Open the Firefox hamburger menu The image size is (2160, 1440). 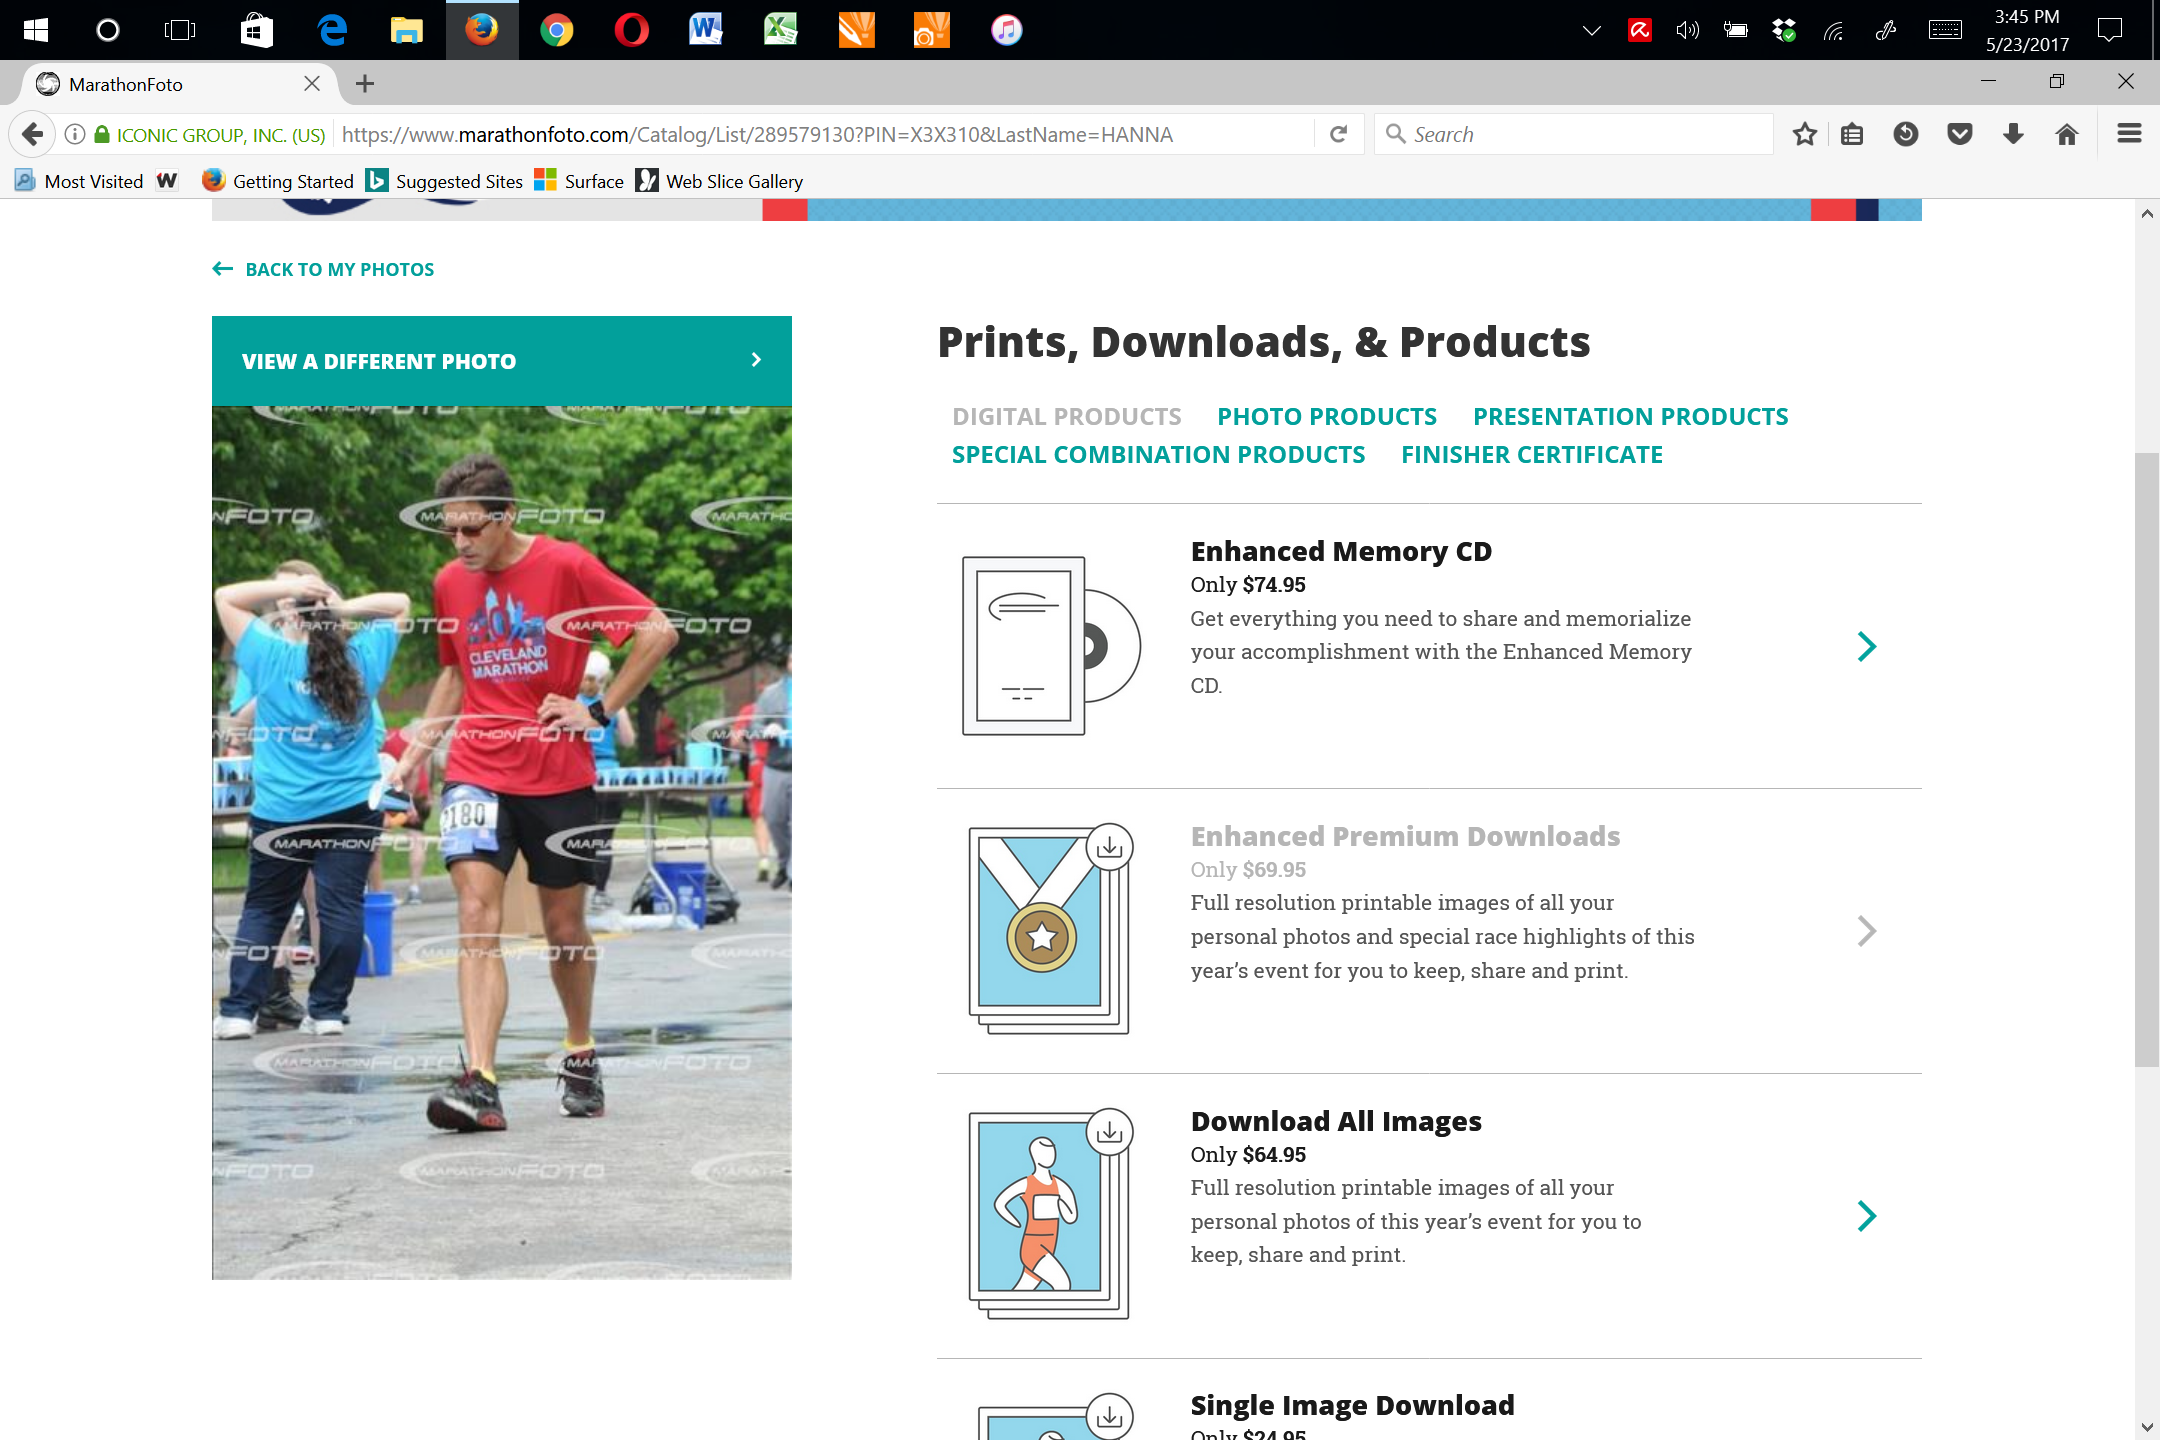click(x=2129, y=134)
